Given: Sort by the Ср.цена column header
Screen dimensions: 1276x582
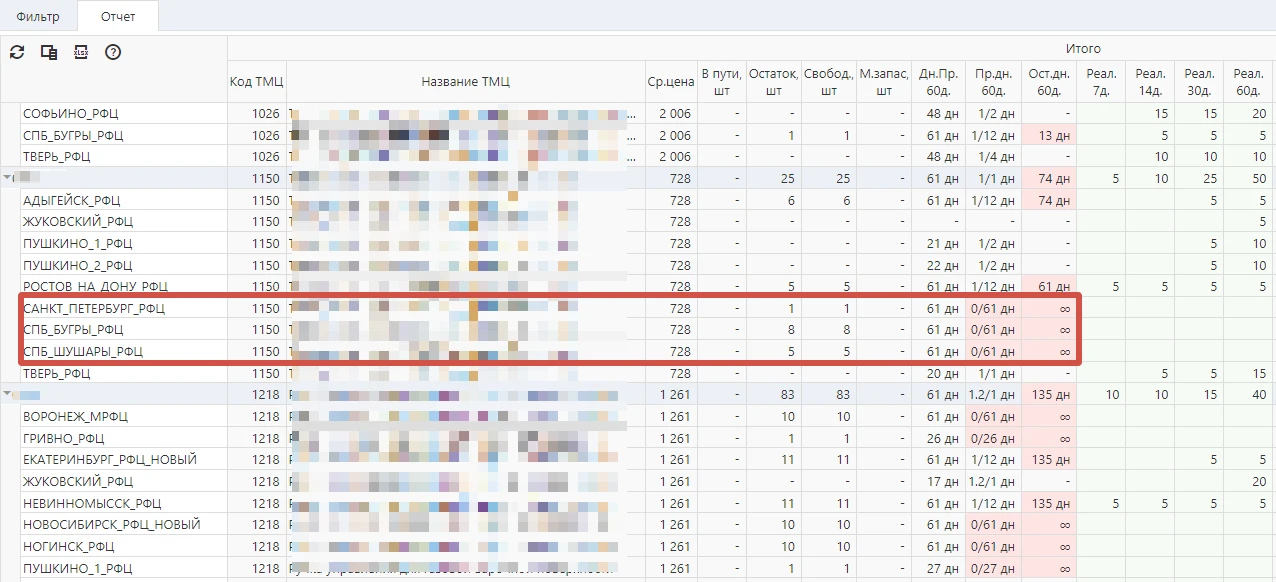Looking at the screenshot, I should [669, 82].
